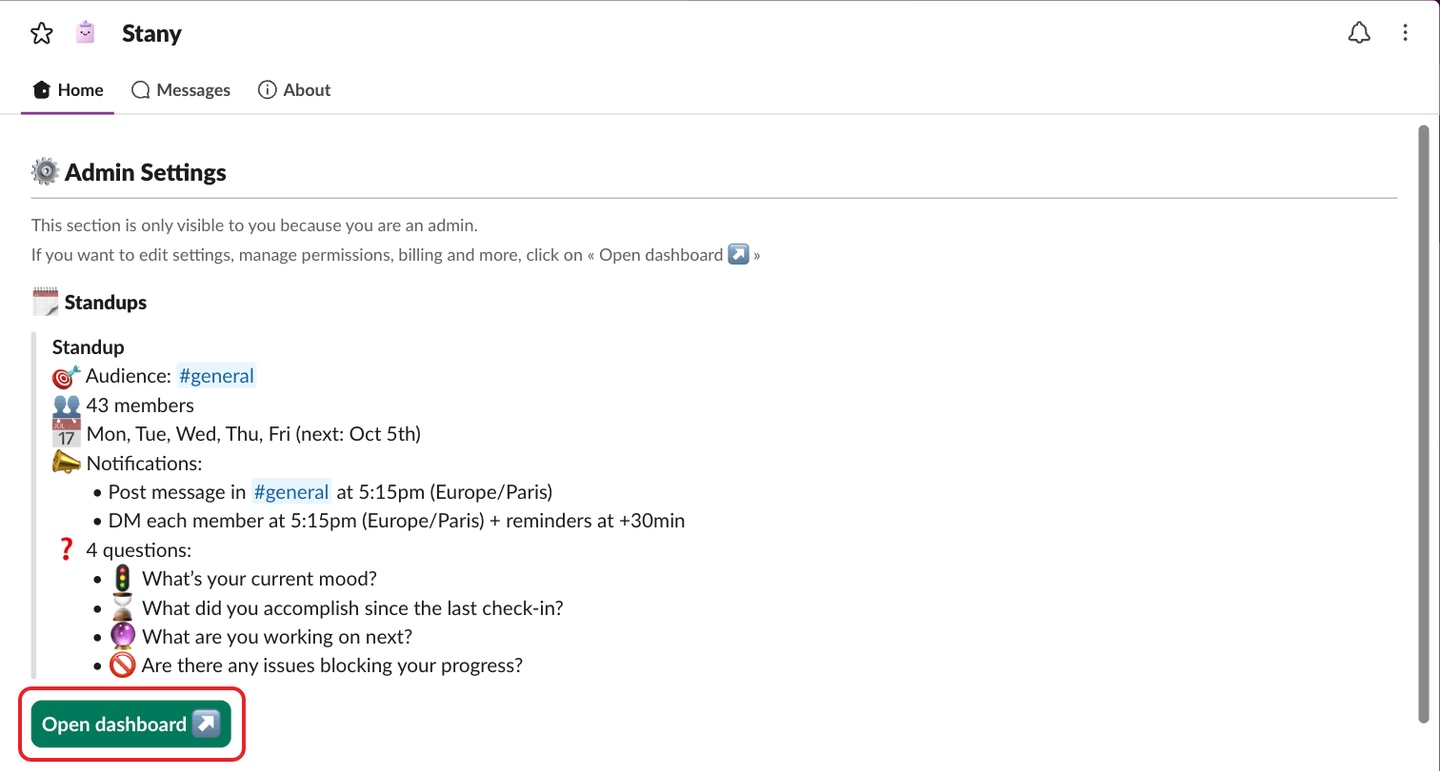Click the red question mark icon
This screenshot has height=771, width=1440.
(66, 550)
